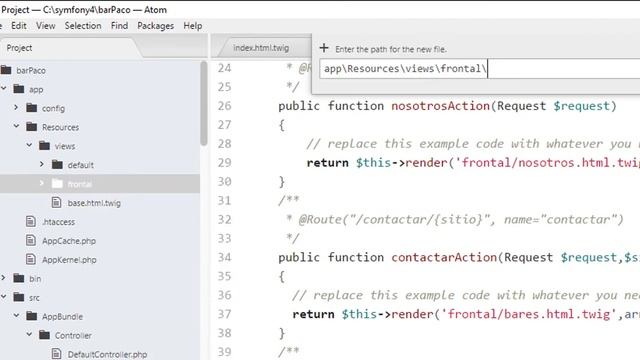Click the app folder icon
The image size is (640, 360).
coord(19,89)
